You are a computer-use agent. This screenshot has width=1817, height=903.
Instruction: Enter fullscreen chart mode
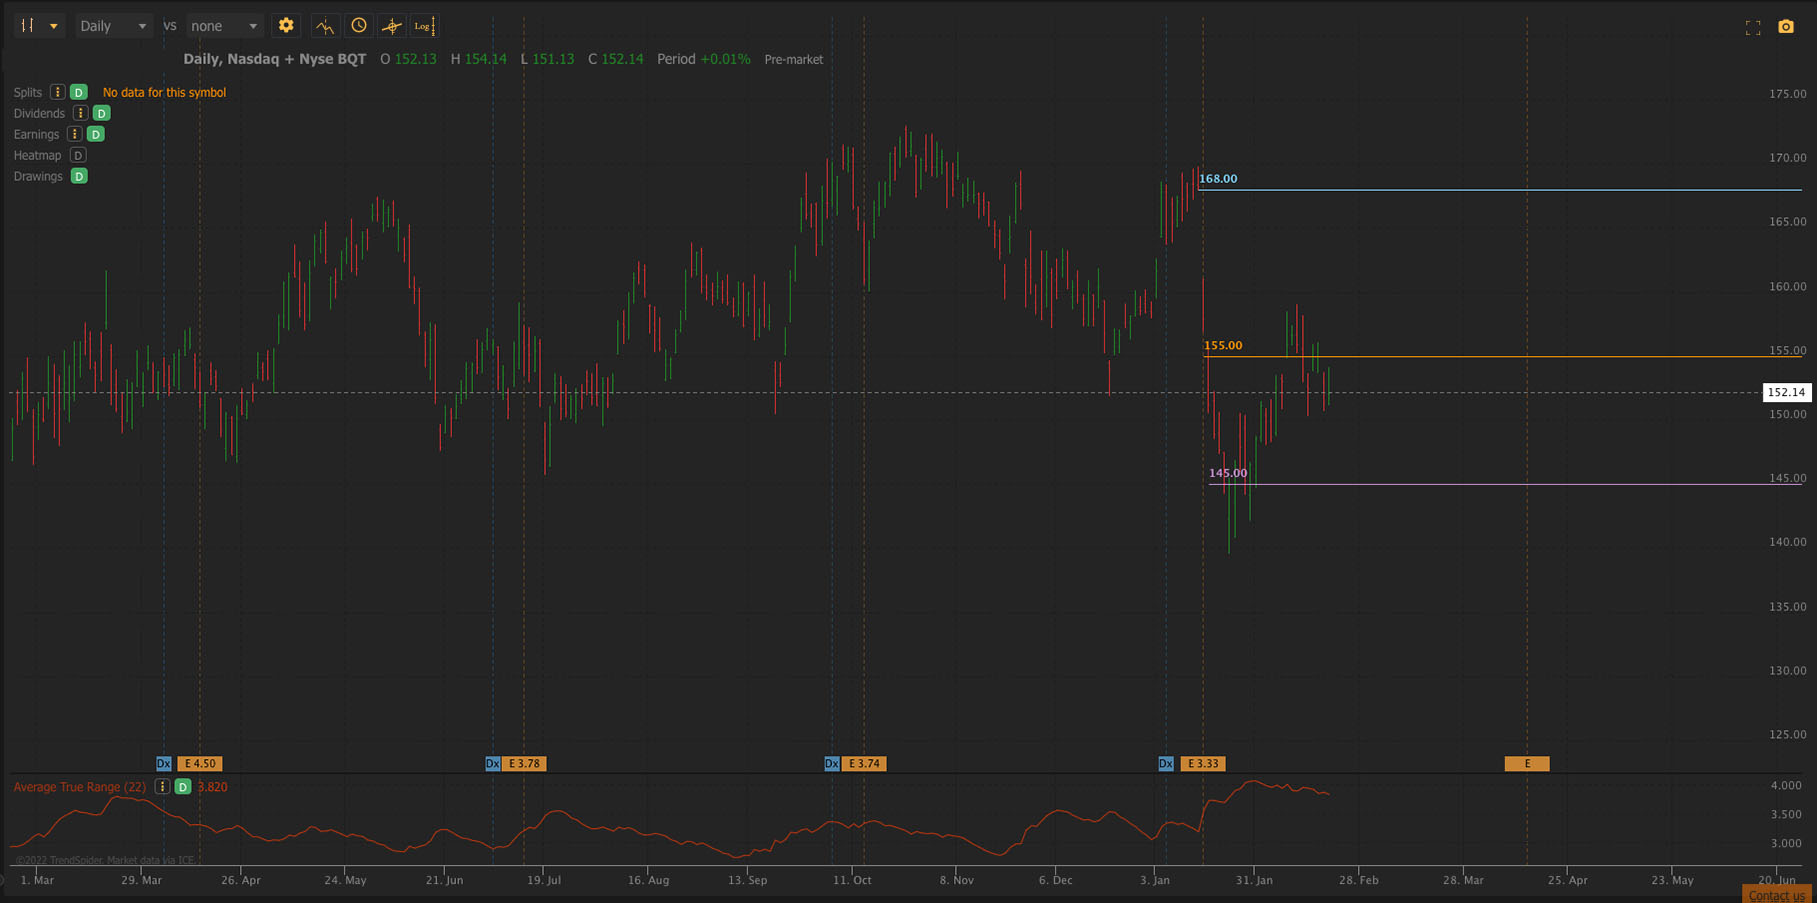pos(1753,28)
